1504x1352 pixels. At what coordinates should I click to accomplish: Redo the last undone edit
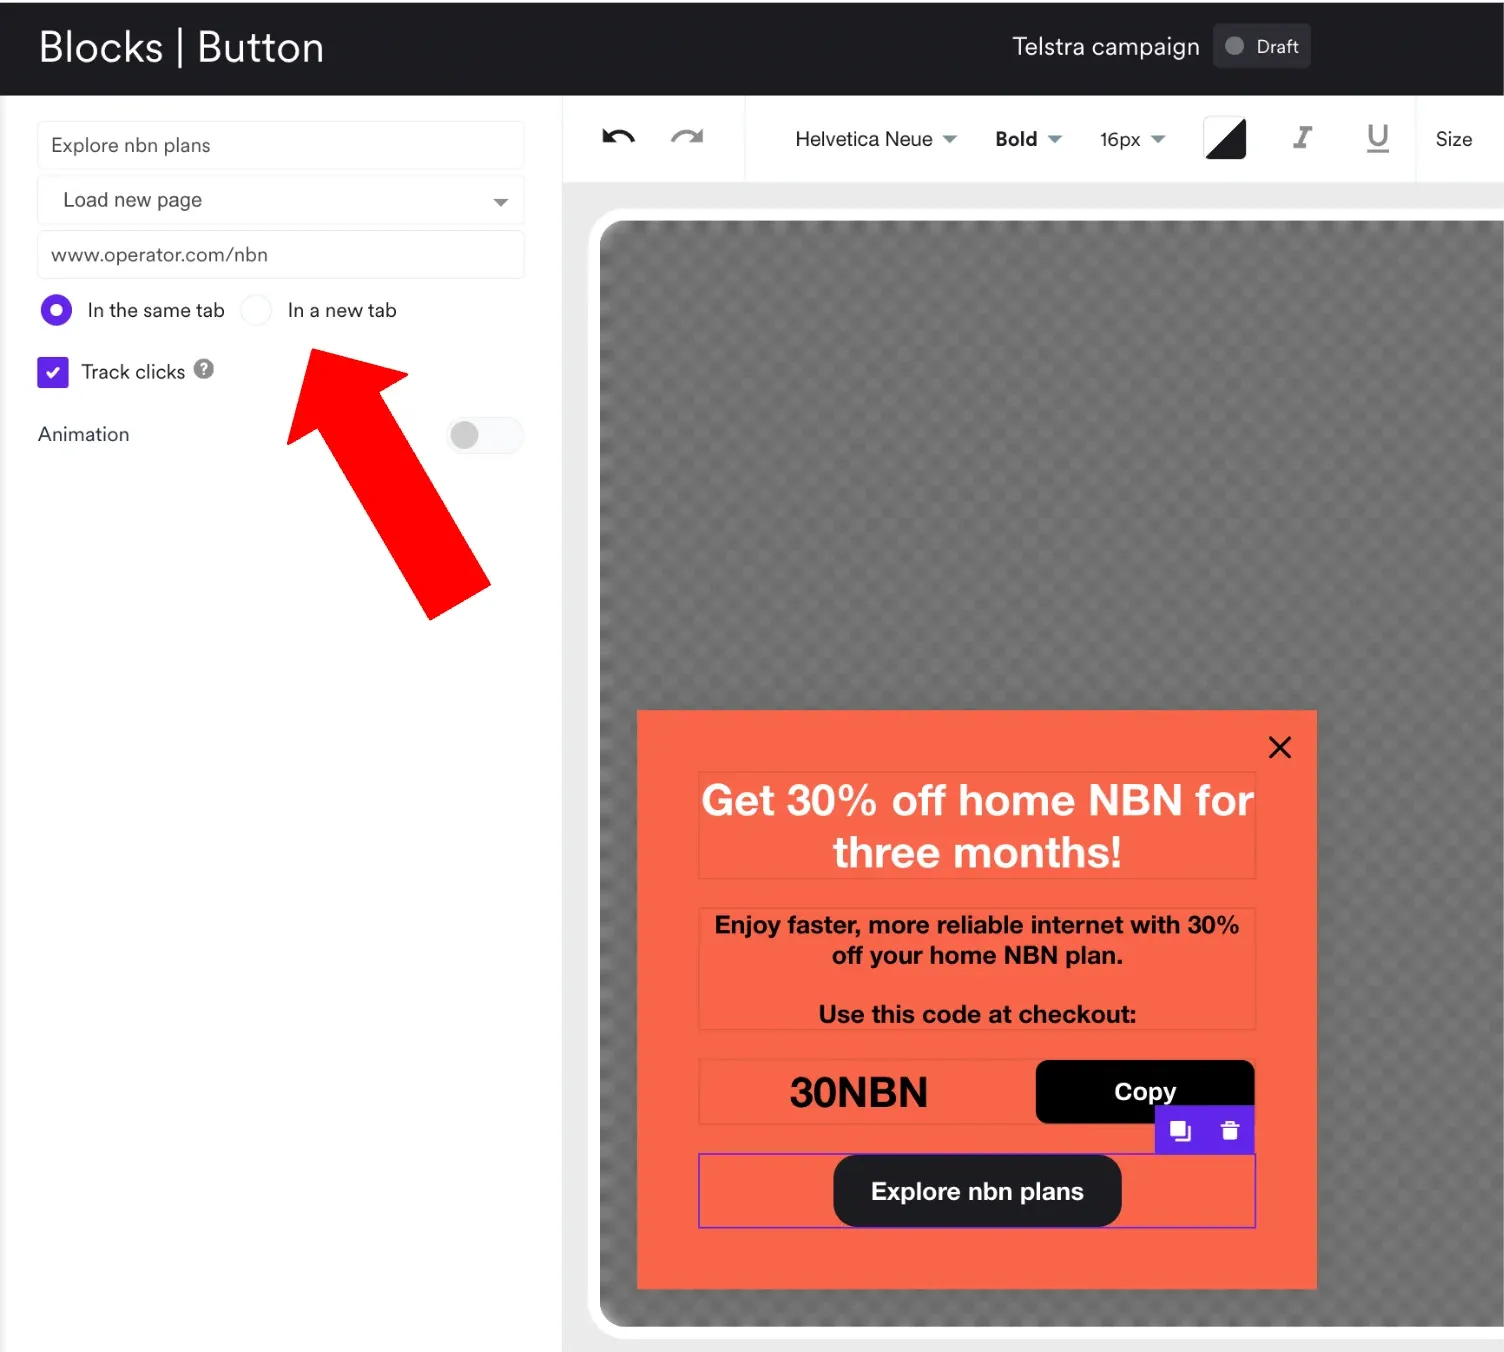(687, 138)
